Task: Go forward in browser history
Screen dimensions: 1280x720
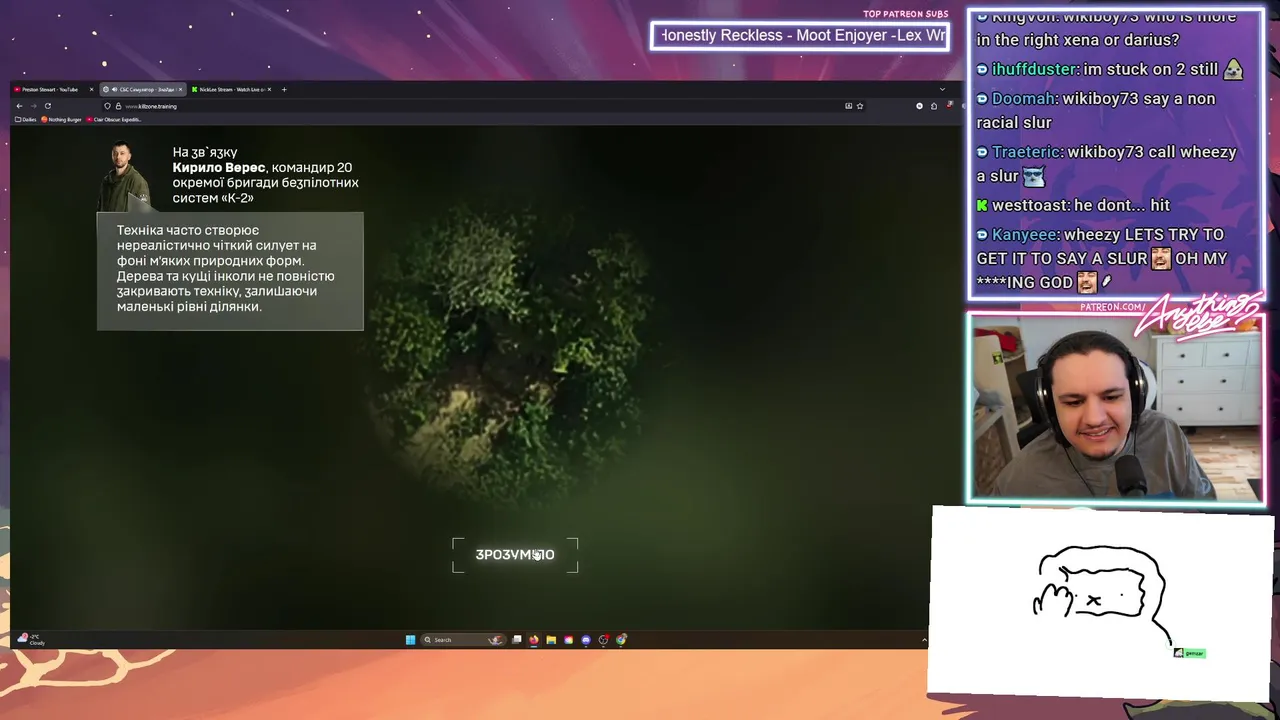Action: point(33,106)
